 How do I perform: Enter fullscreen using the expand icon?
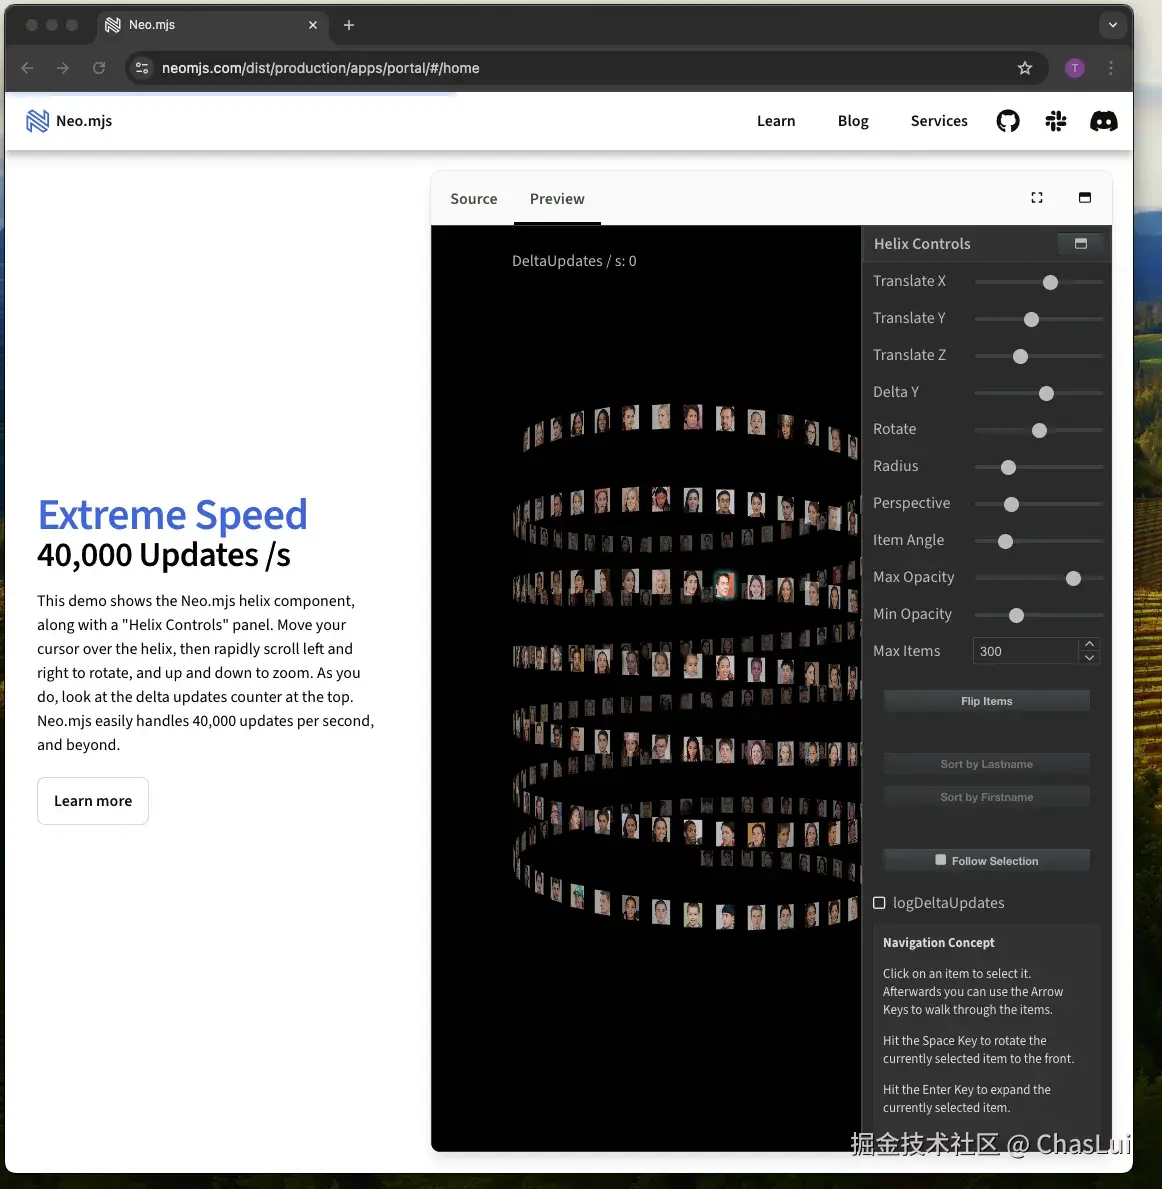[x=1037, y=197]
